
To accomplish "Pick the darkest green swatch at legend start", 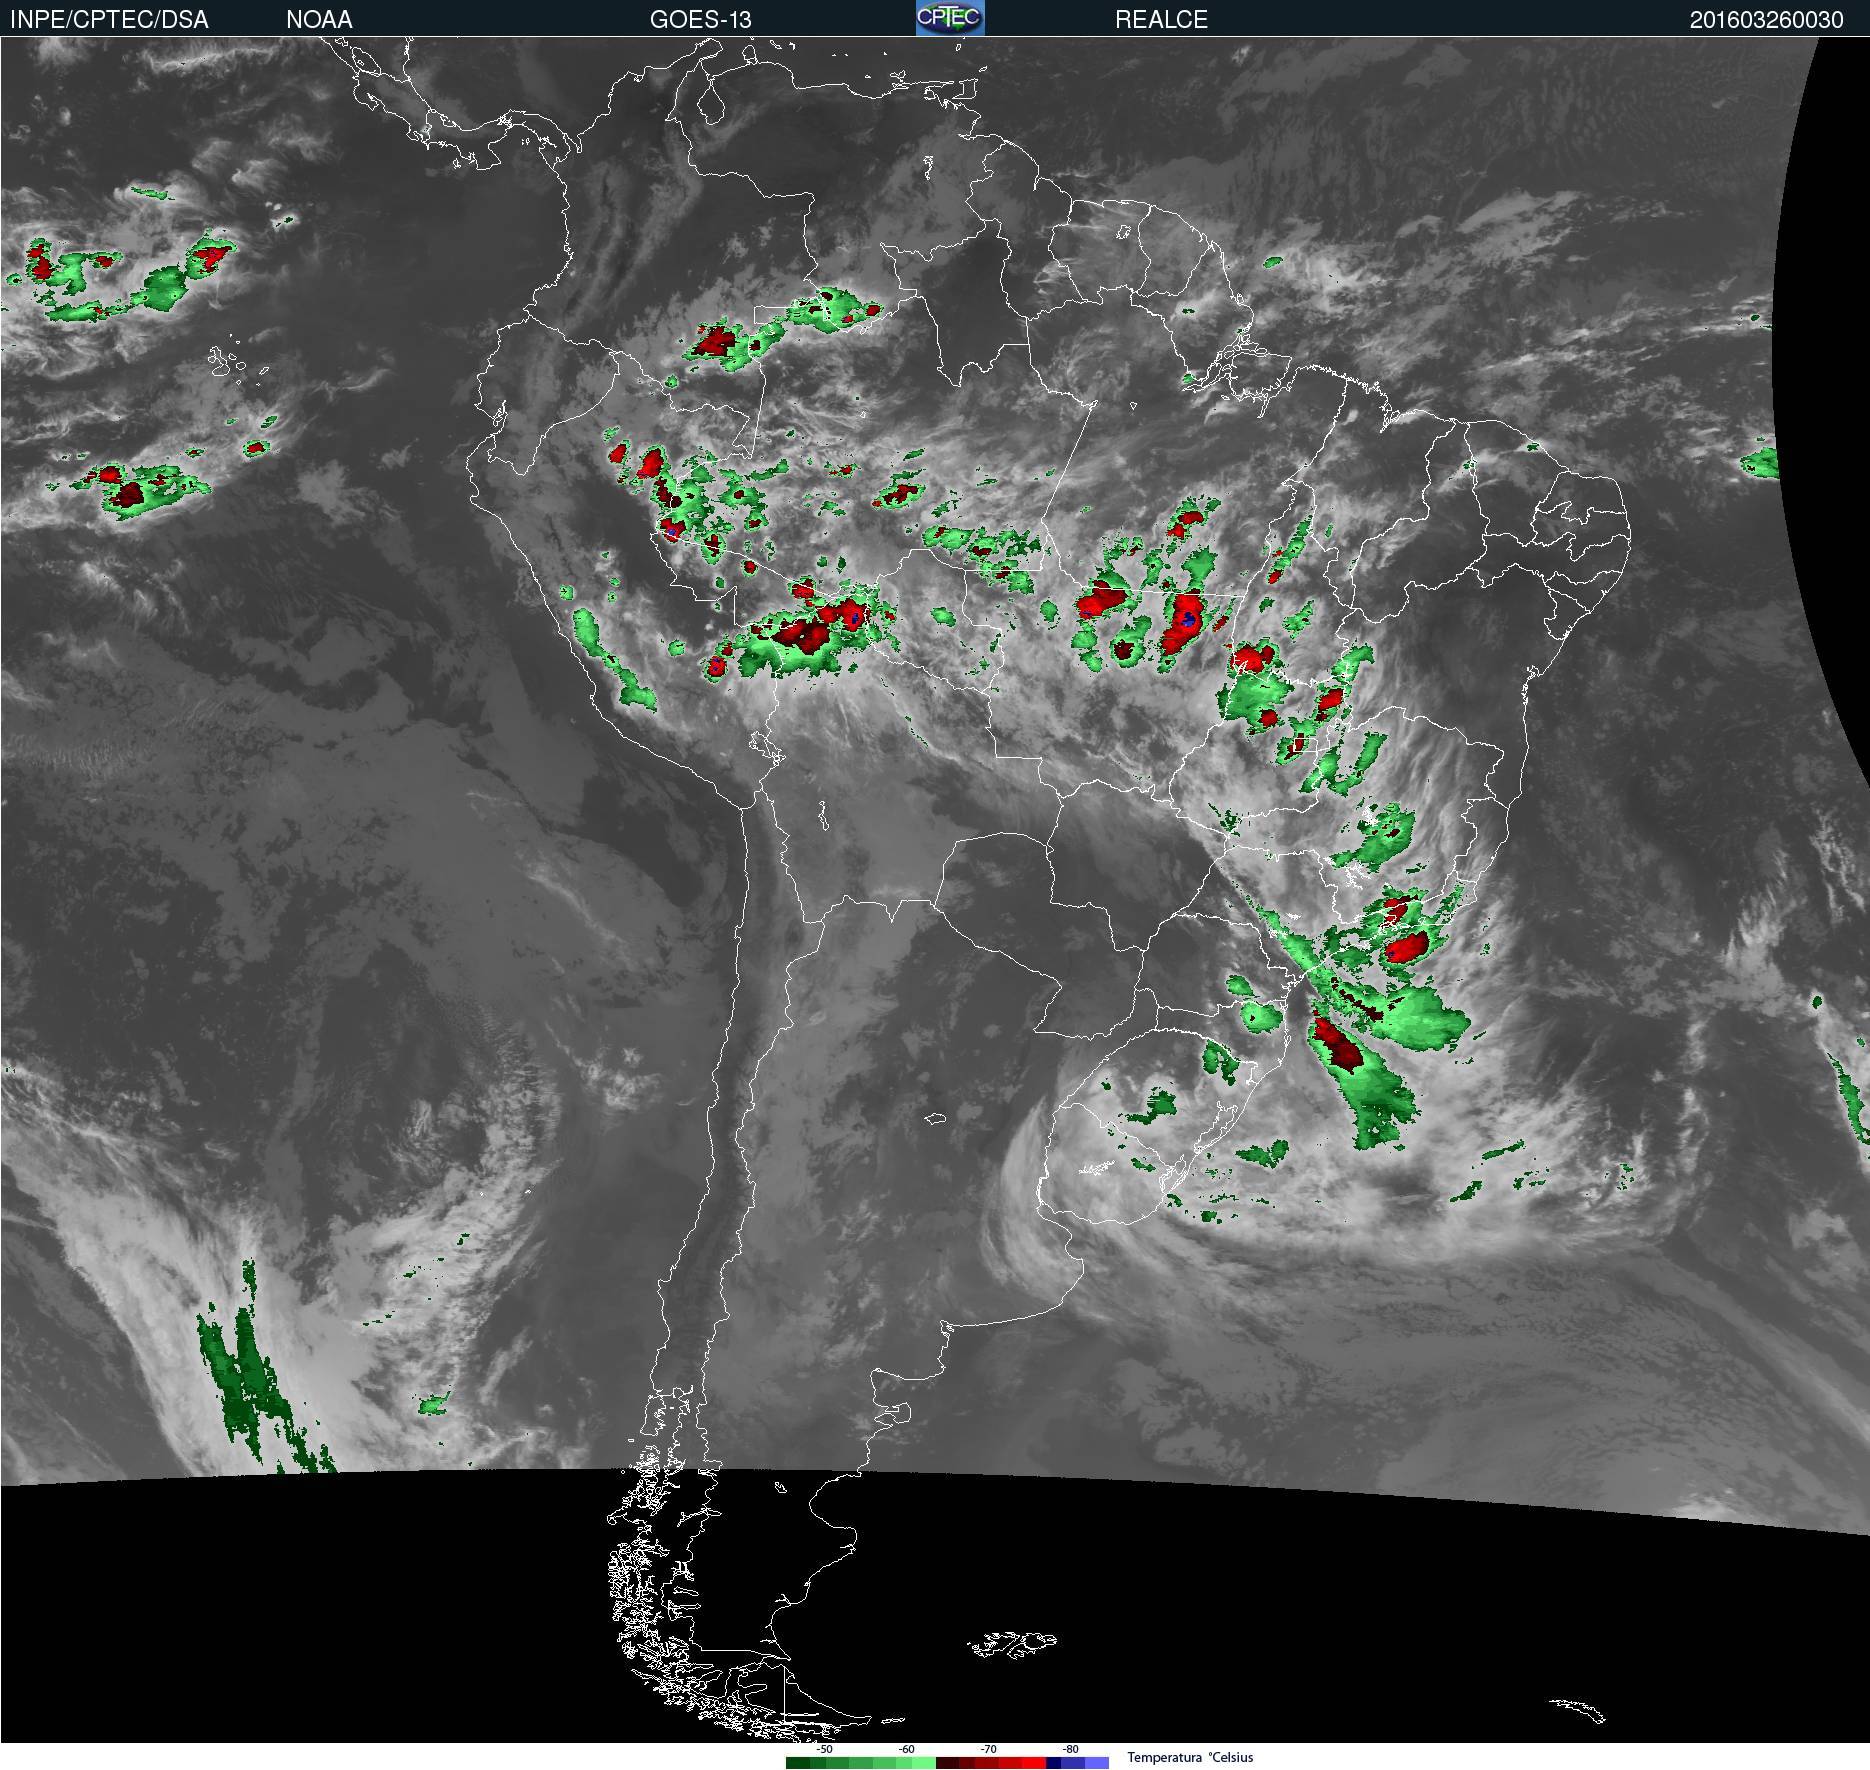I will pyautogui.click(x=798, y=1763).
